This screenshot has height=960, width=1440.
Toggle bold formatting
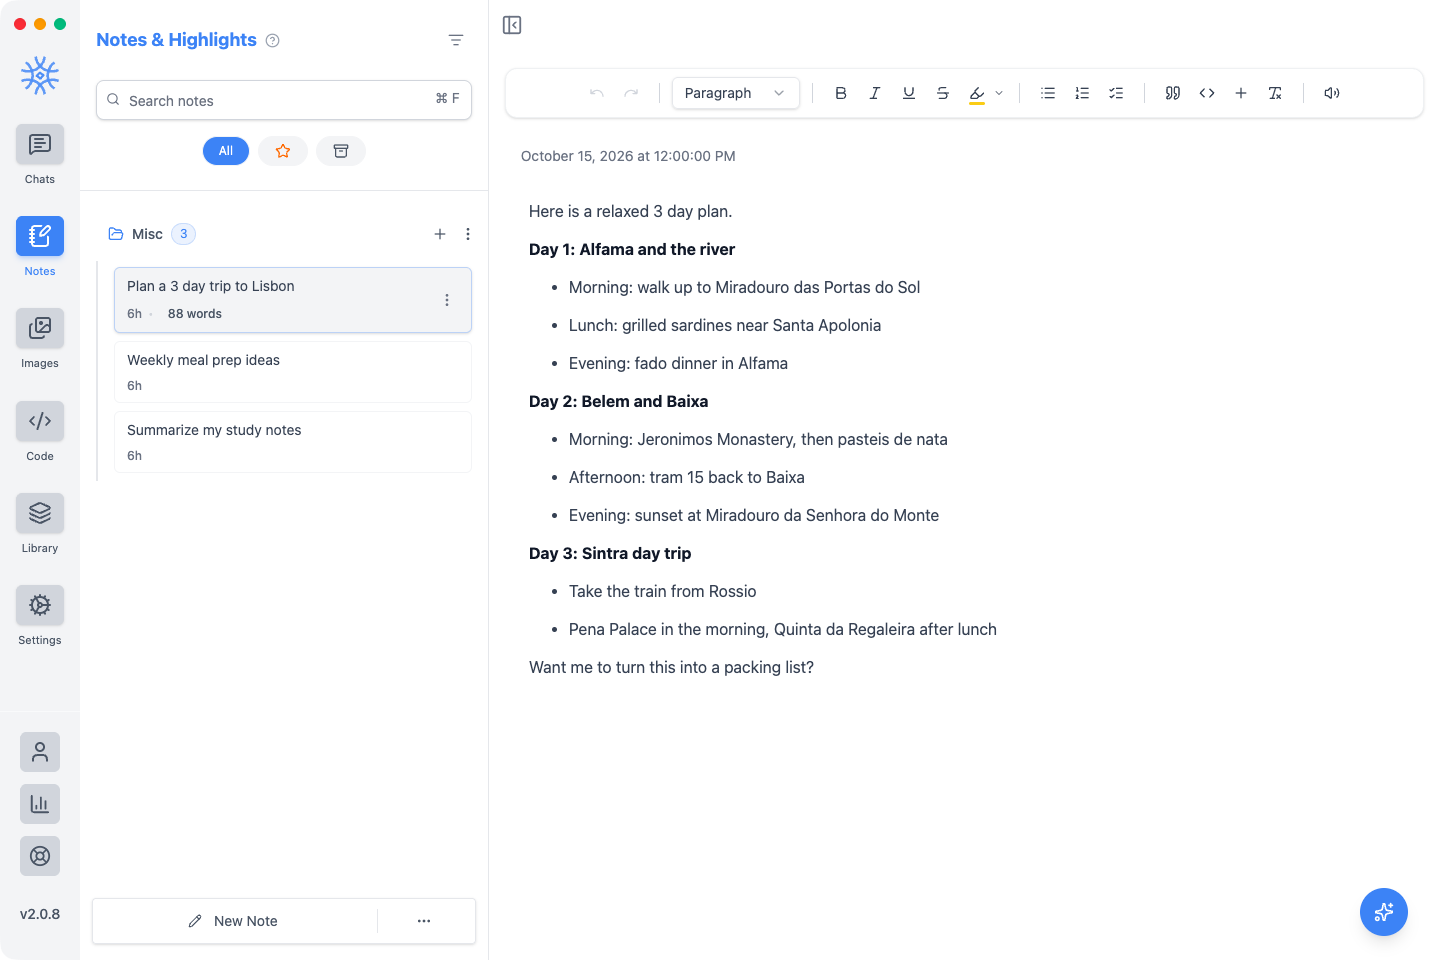pyautogui.click(x=841, y=93)
